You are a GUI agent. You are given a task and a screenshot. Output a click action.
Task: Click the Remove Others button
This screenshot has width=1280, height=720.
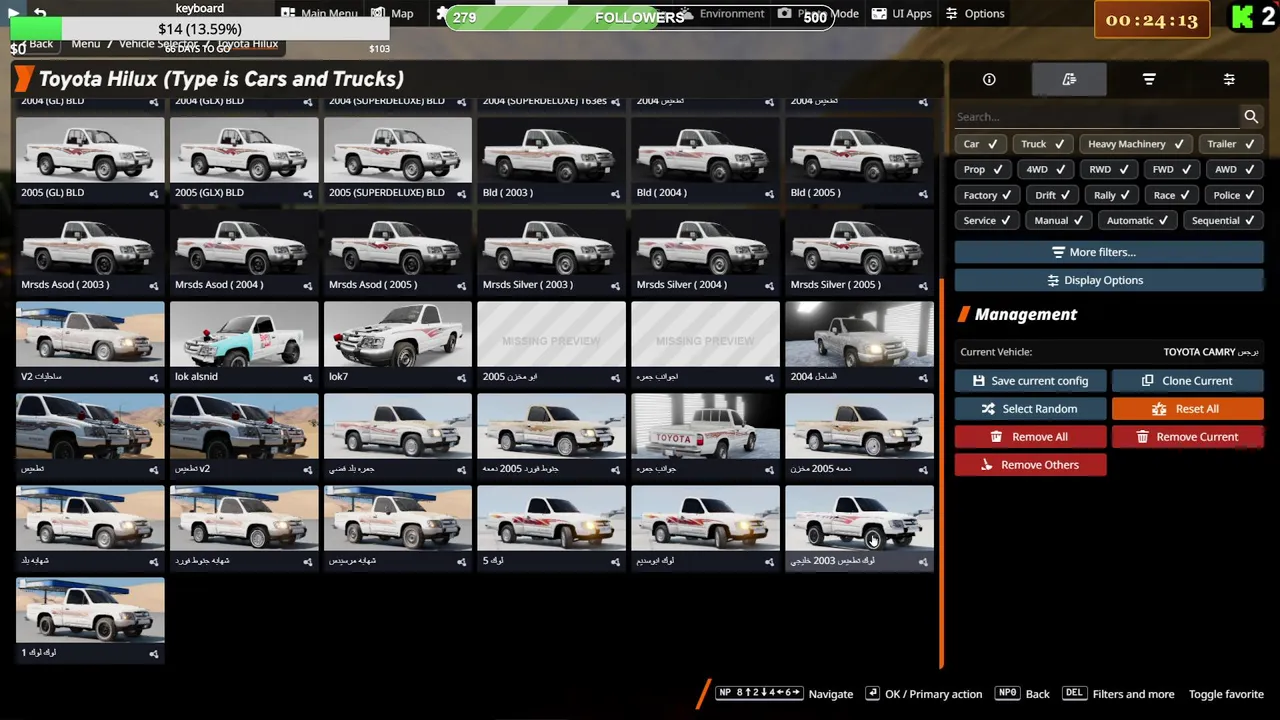(1030, 465)
